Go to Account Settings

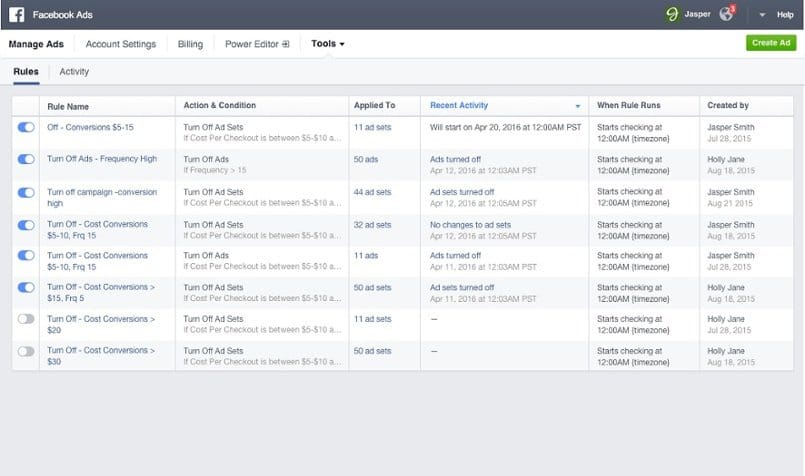pyautogui.click(x=120, y=44)
